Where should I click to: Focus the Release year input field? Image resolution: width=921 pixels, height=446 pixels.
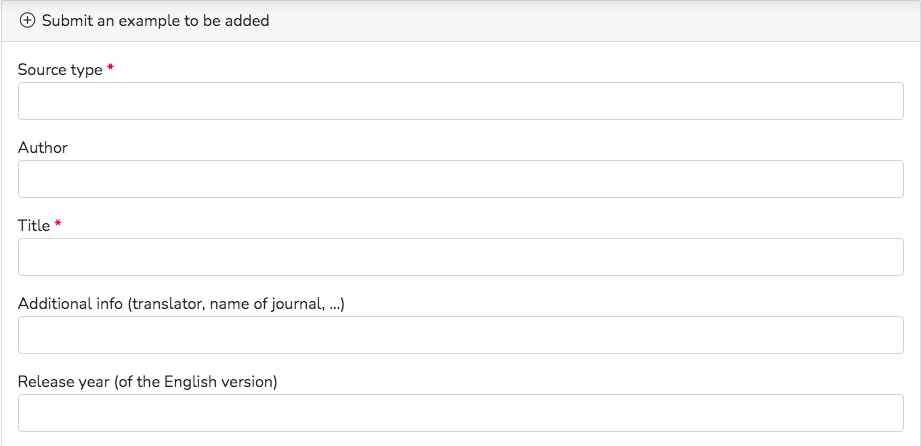460,413
